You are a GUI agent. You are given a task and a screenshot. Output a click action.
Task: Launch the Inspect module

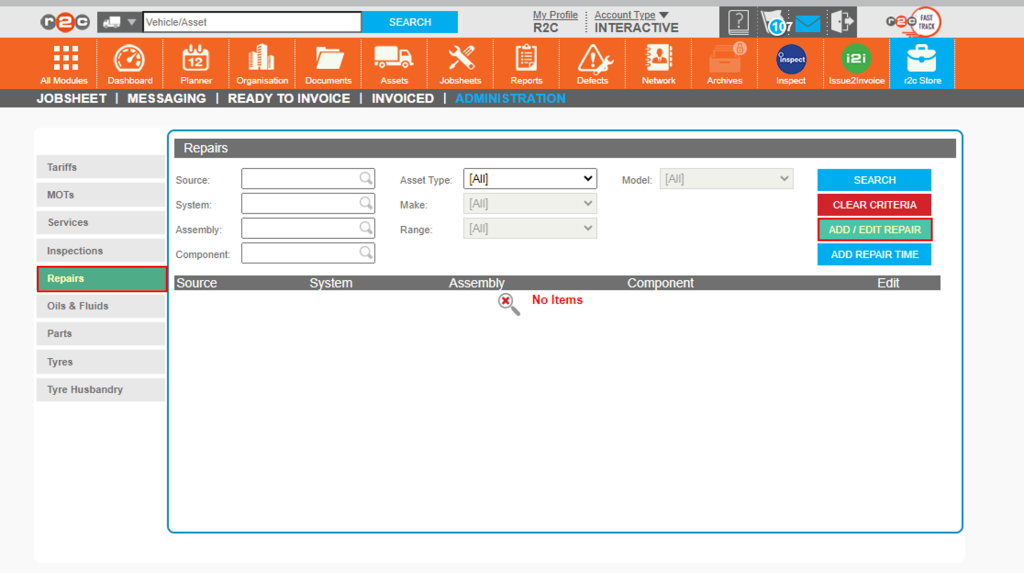pyautogui.click(x=791, y=64)
